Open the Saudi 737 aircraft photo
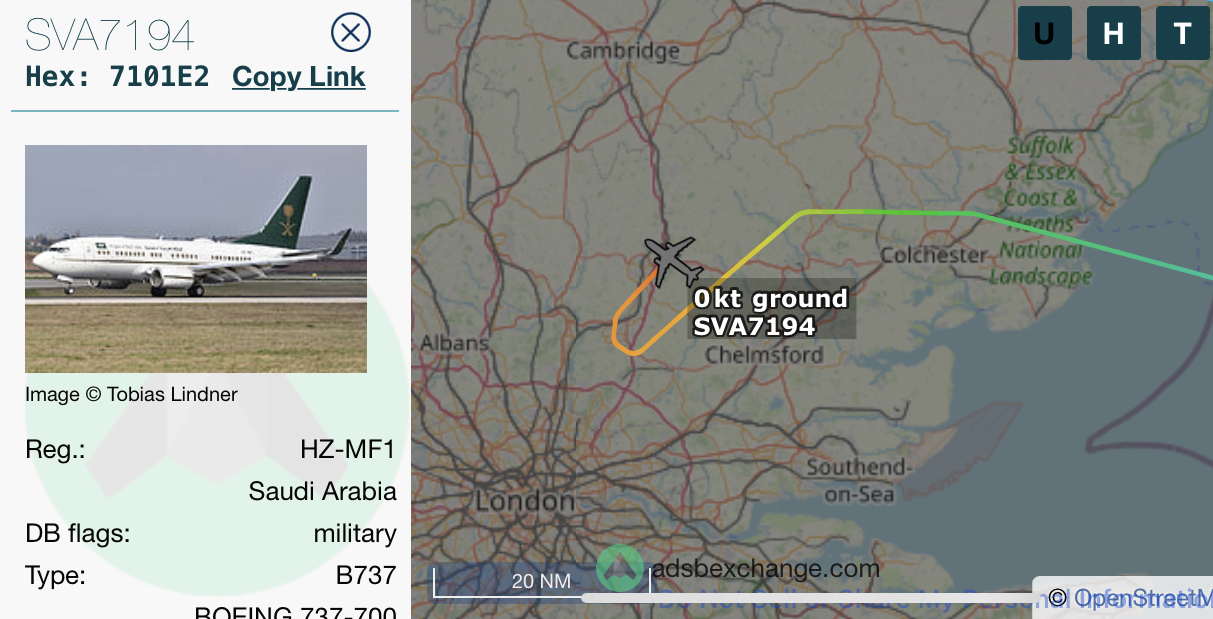1213x619 pixels. tap(196, 259)
